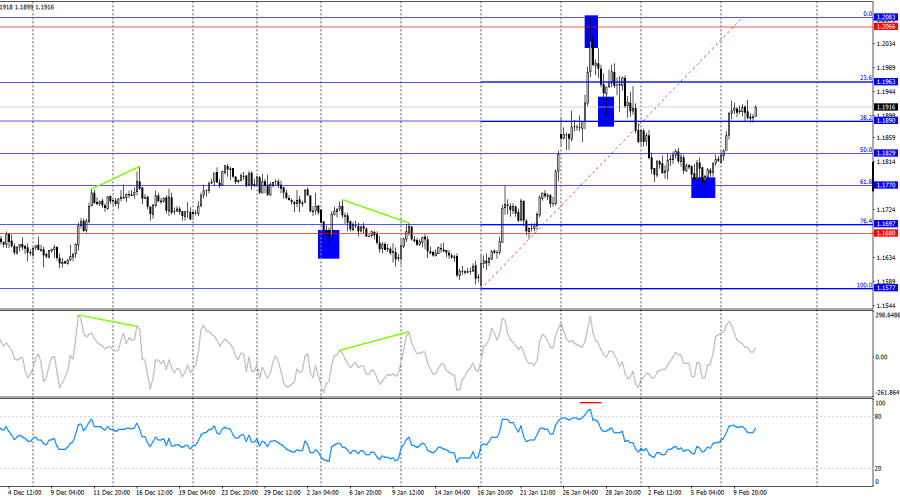
Task: Click the 1.1634 value on price scale
Action: click(x=886, y=258)
